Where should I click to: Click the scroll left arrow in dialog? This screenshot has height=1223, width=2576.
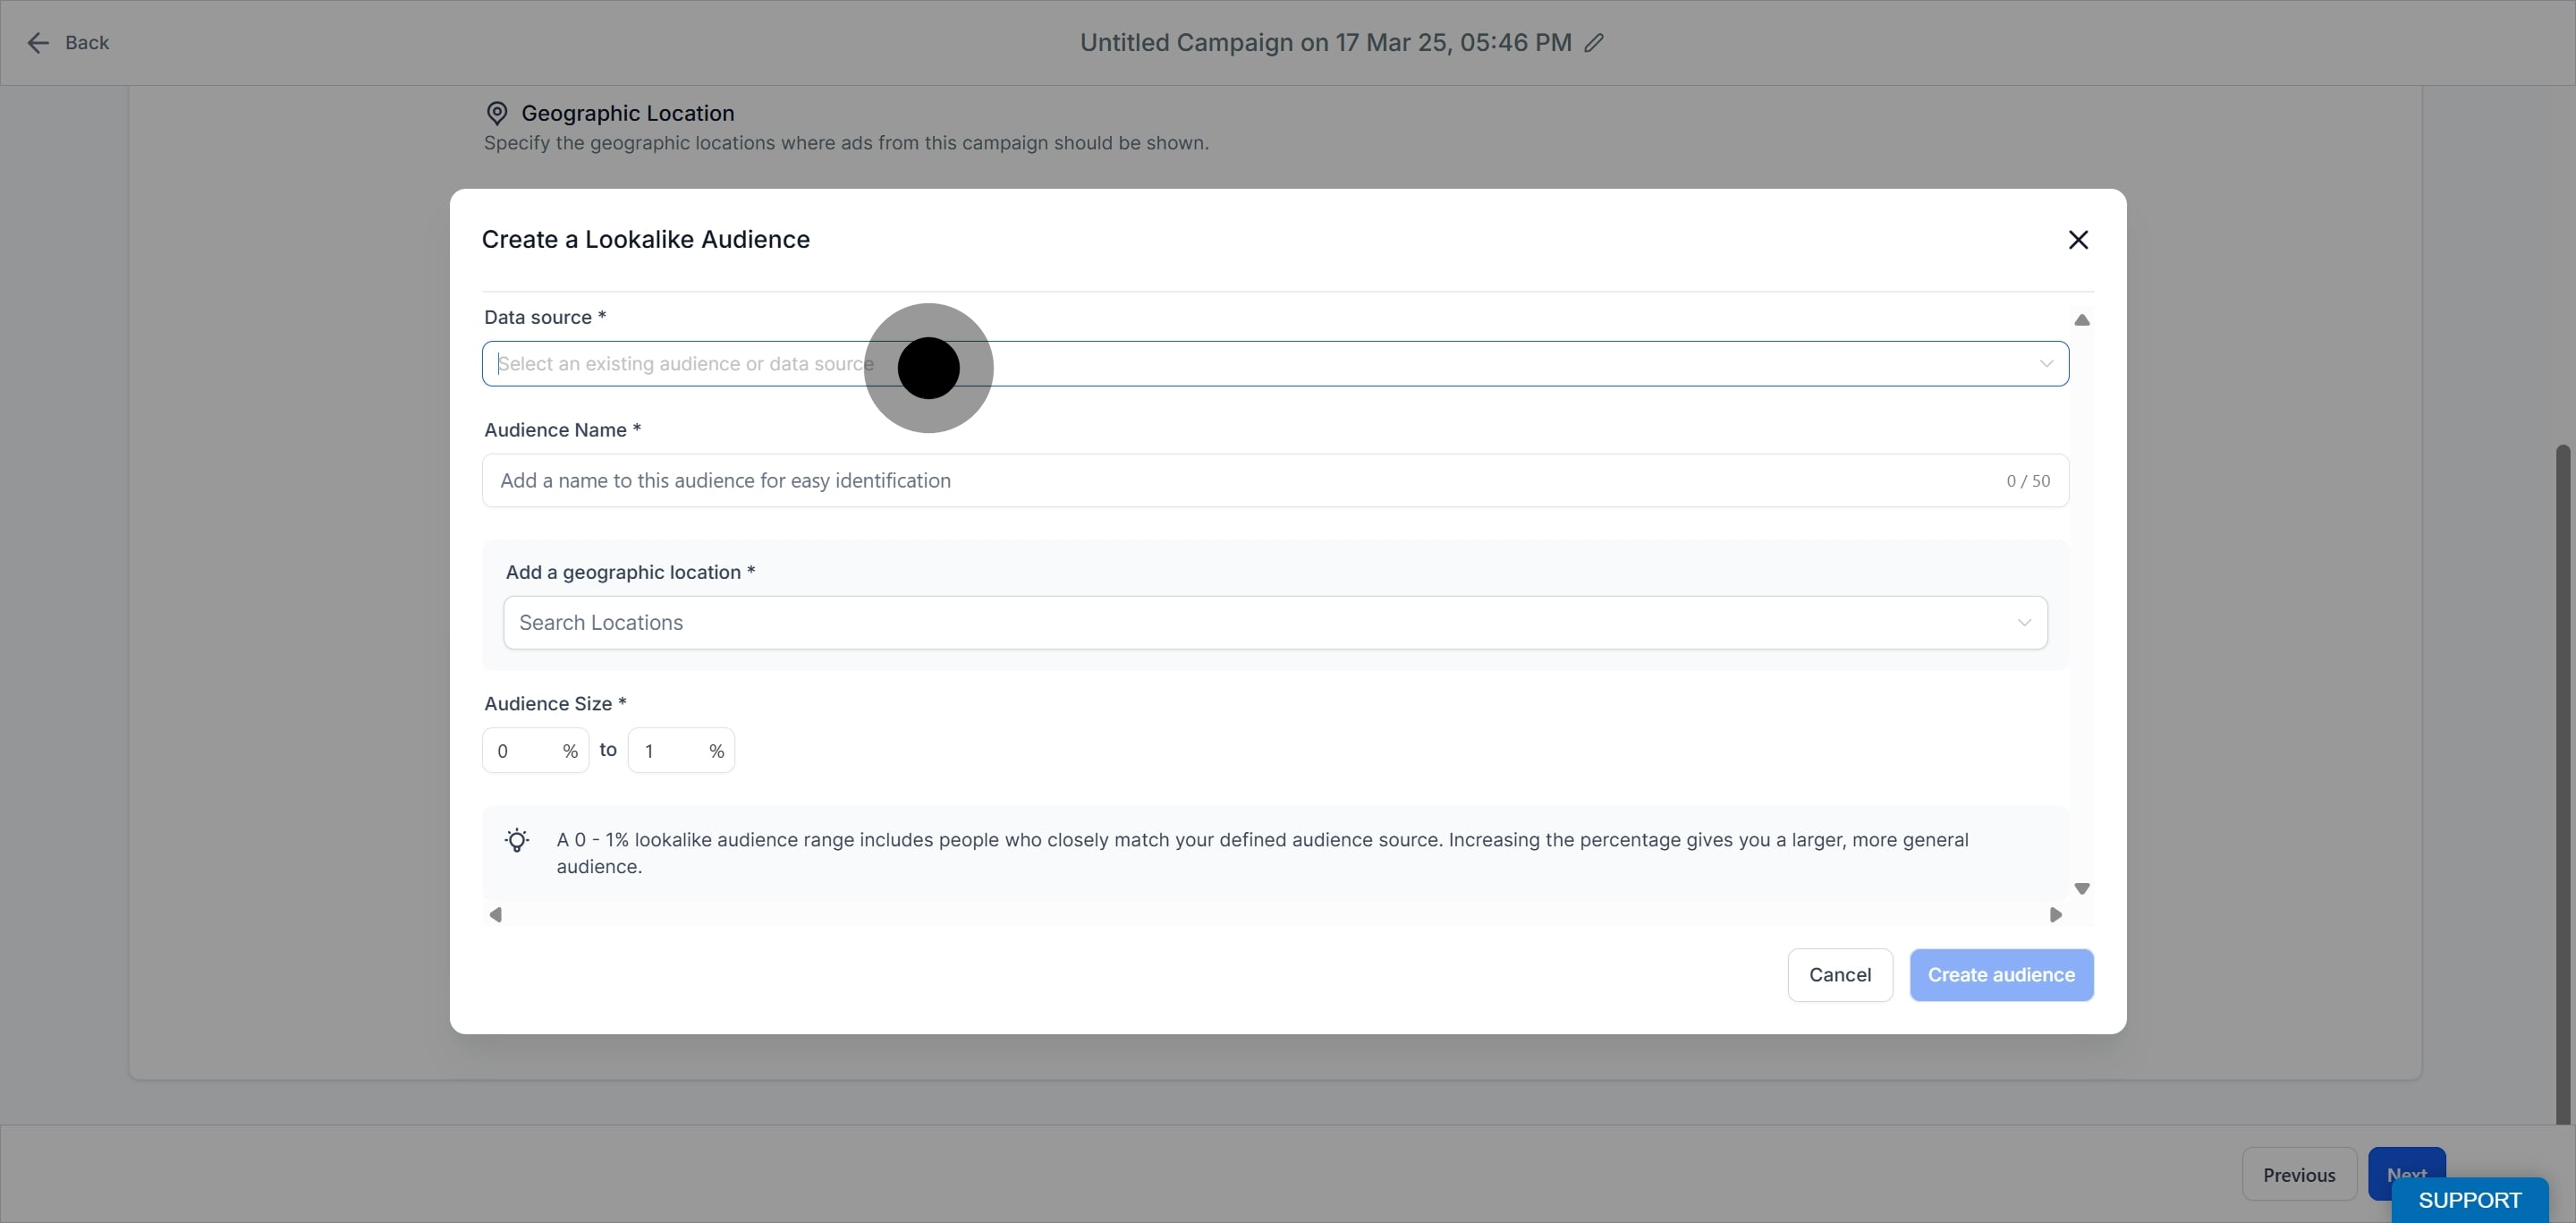point(495,915)
